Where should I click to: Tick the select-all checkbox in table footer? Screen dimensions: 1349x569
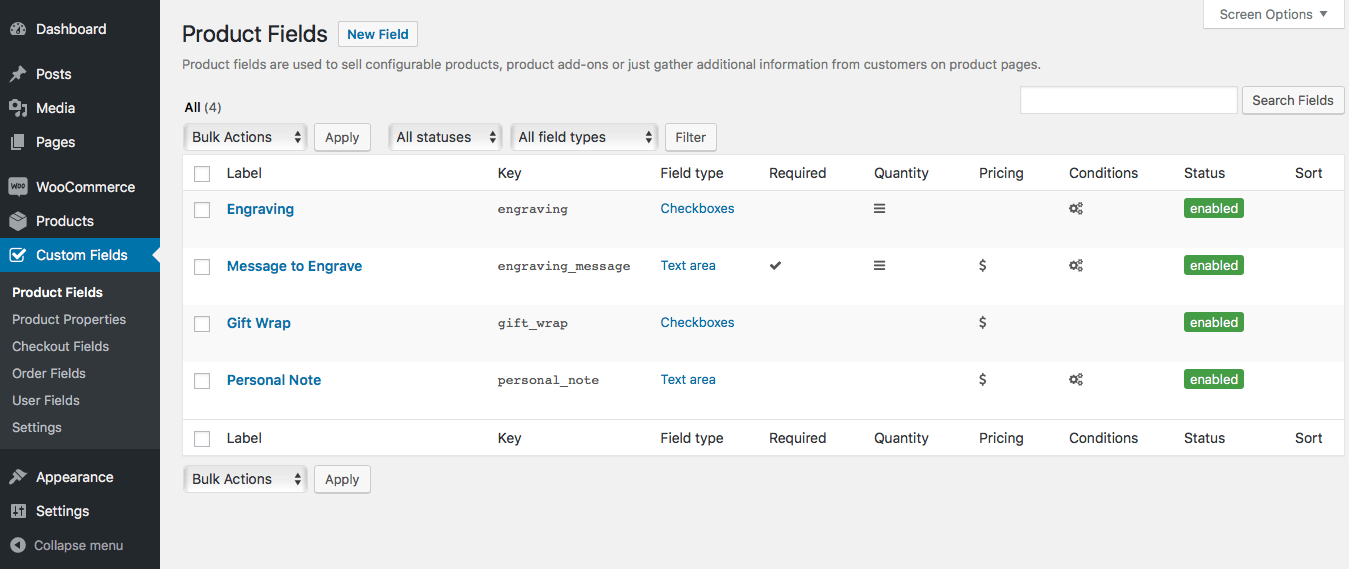(202, 439)
